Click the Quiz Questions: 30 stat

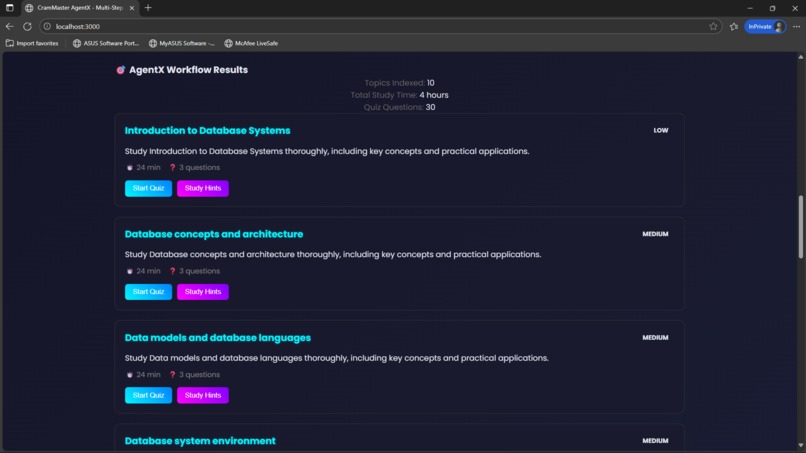tap(399, 107)
